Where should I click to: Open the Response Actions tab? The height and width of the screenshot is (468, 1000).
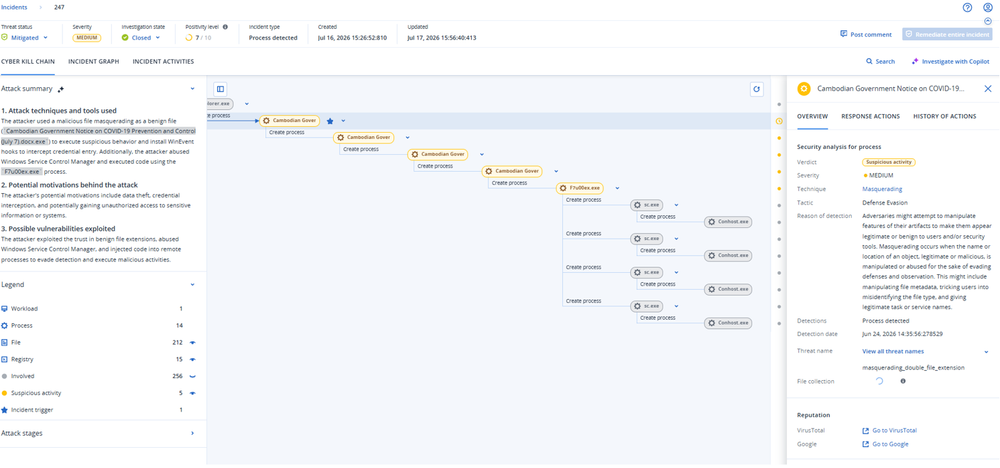pos(871,116)
